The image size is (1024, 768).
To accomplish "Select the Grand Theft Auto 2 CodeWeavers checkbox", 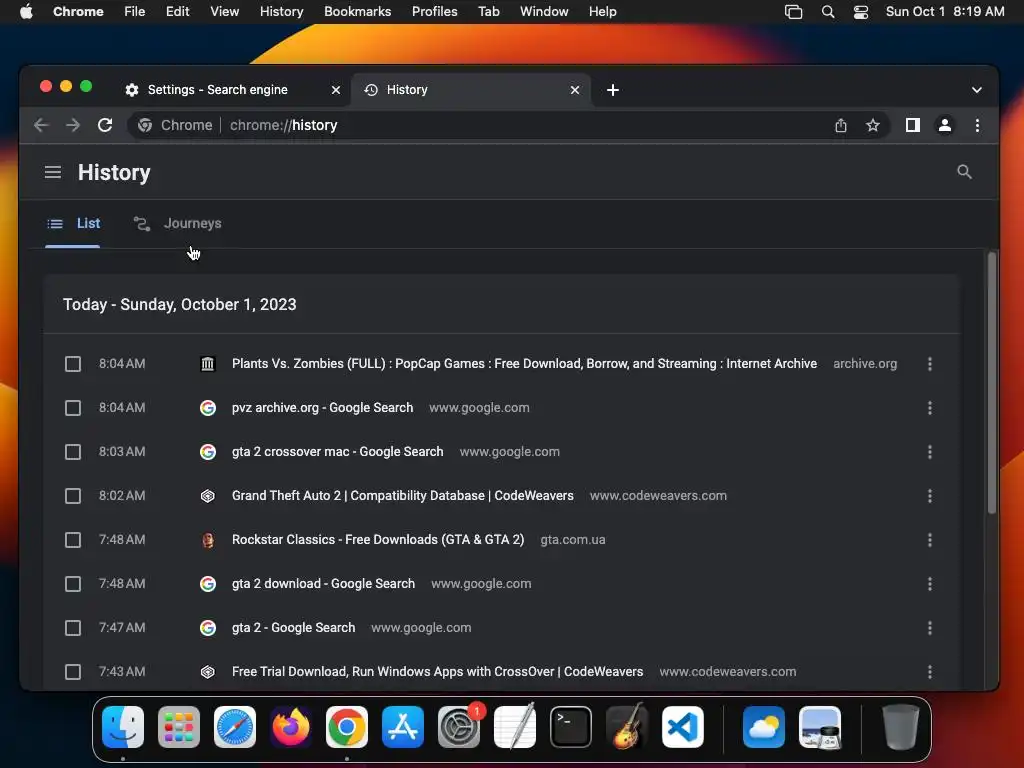I will point(73,496).
